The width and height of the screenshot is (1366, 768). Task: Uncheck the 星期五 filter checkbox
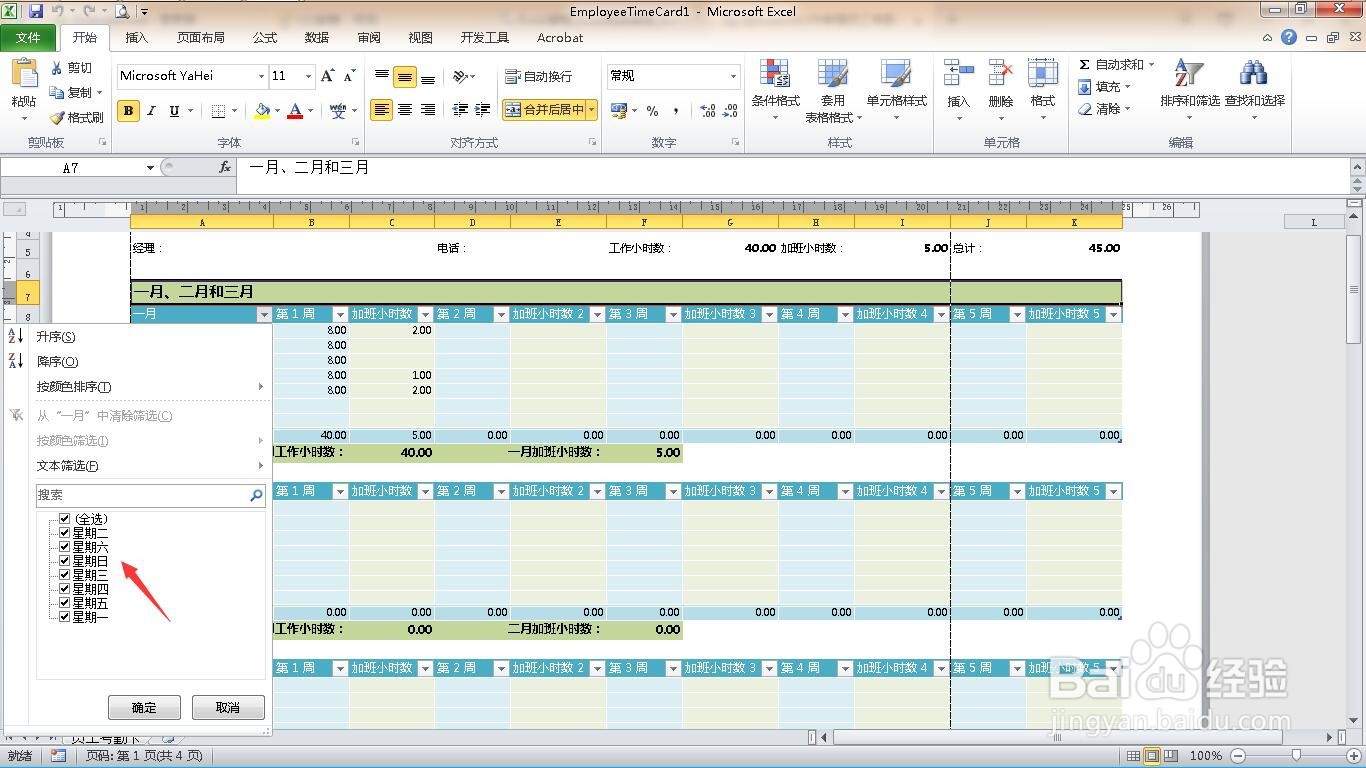(x=65, y=603)
